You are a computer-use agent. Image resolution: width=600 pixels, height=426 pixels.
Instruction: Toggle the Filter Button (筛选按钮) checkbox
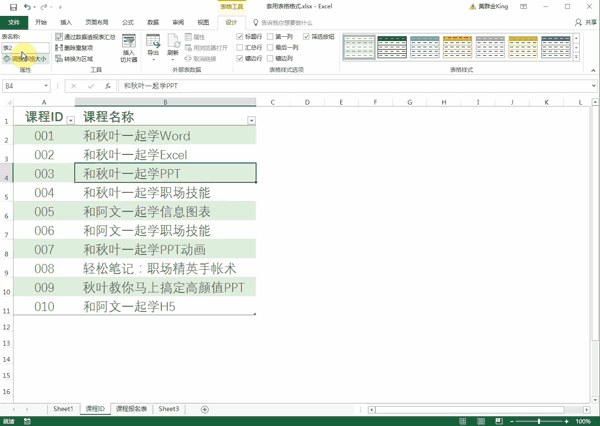coord(306,37)
